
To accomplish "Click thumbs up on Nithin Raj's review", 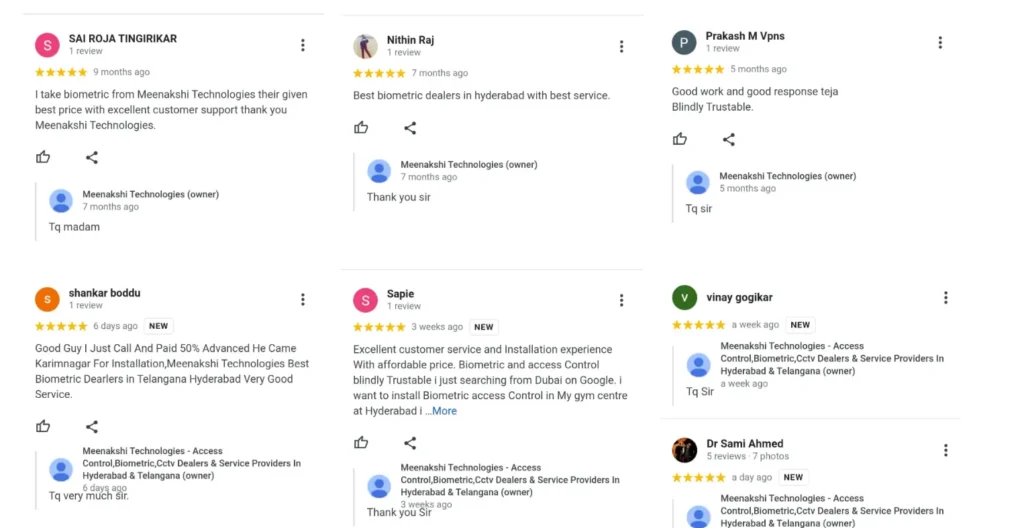I will tap(361, 128).
